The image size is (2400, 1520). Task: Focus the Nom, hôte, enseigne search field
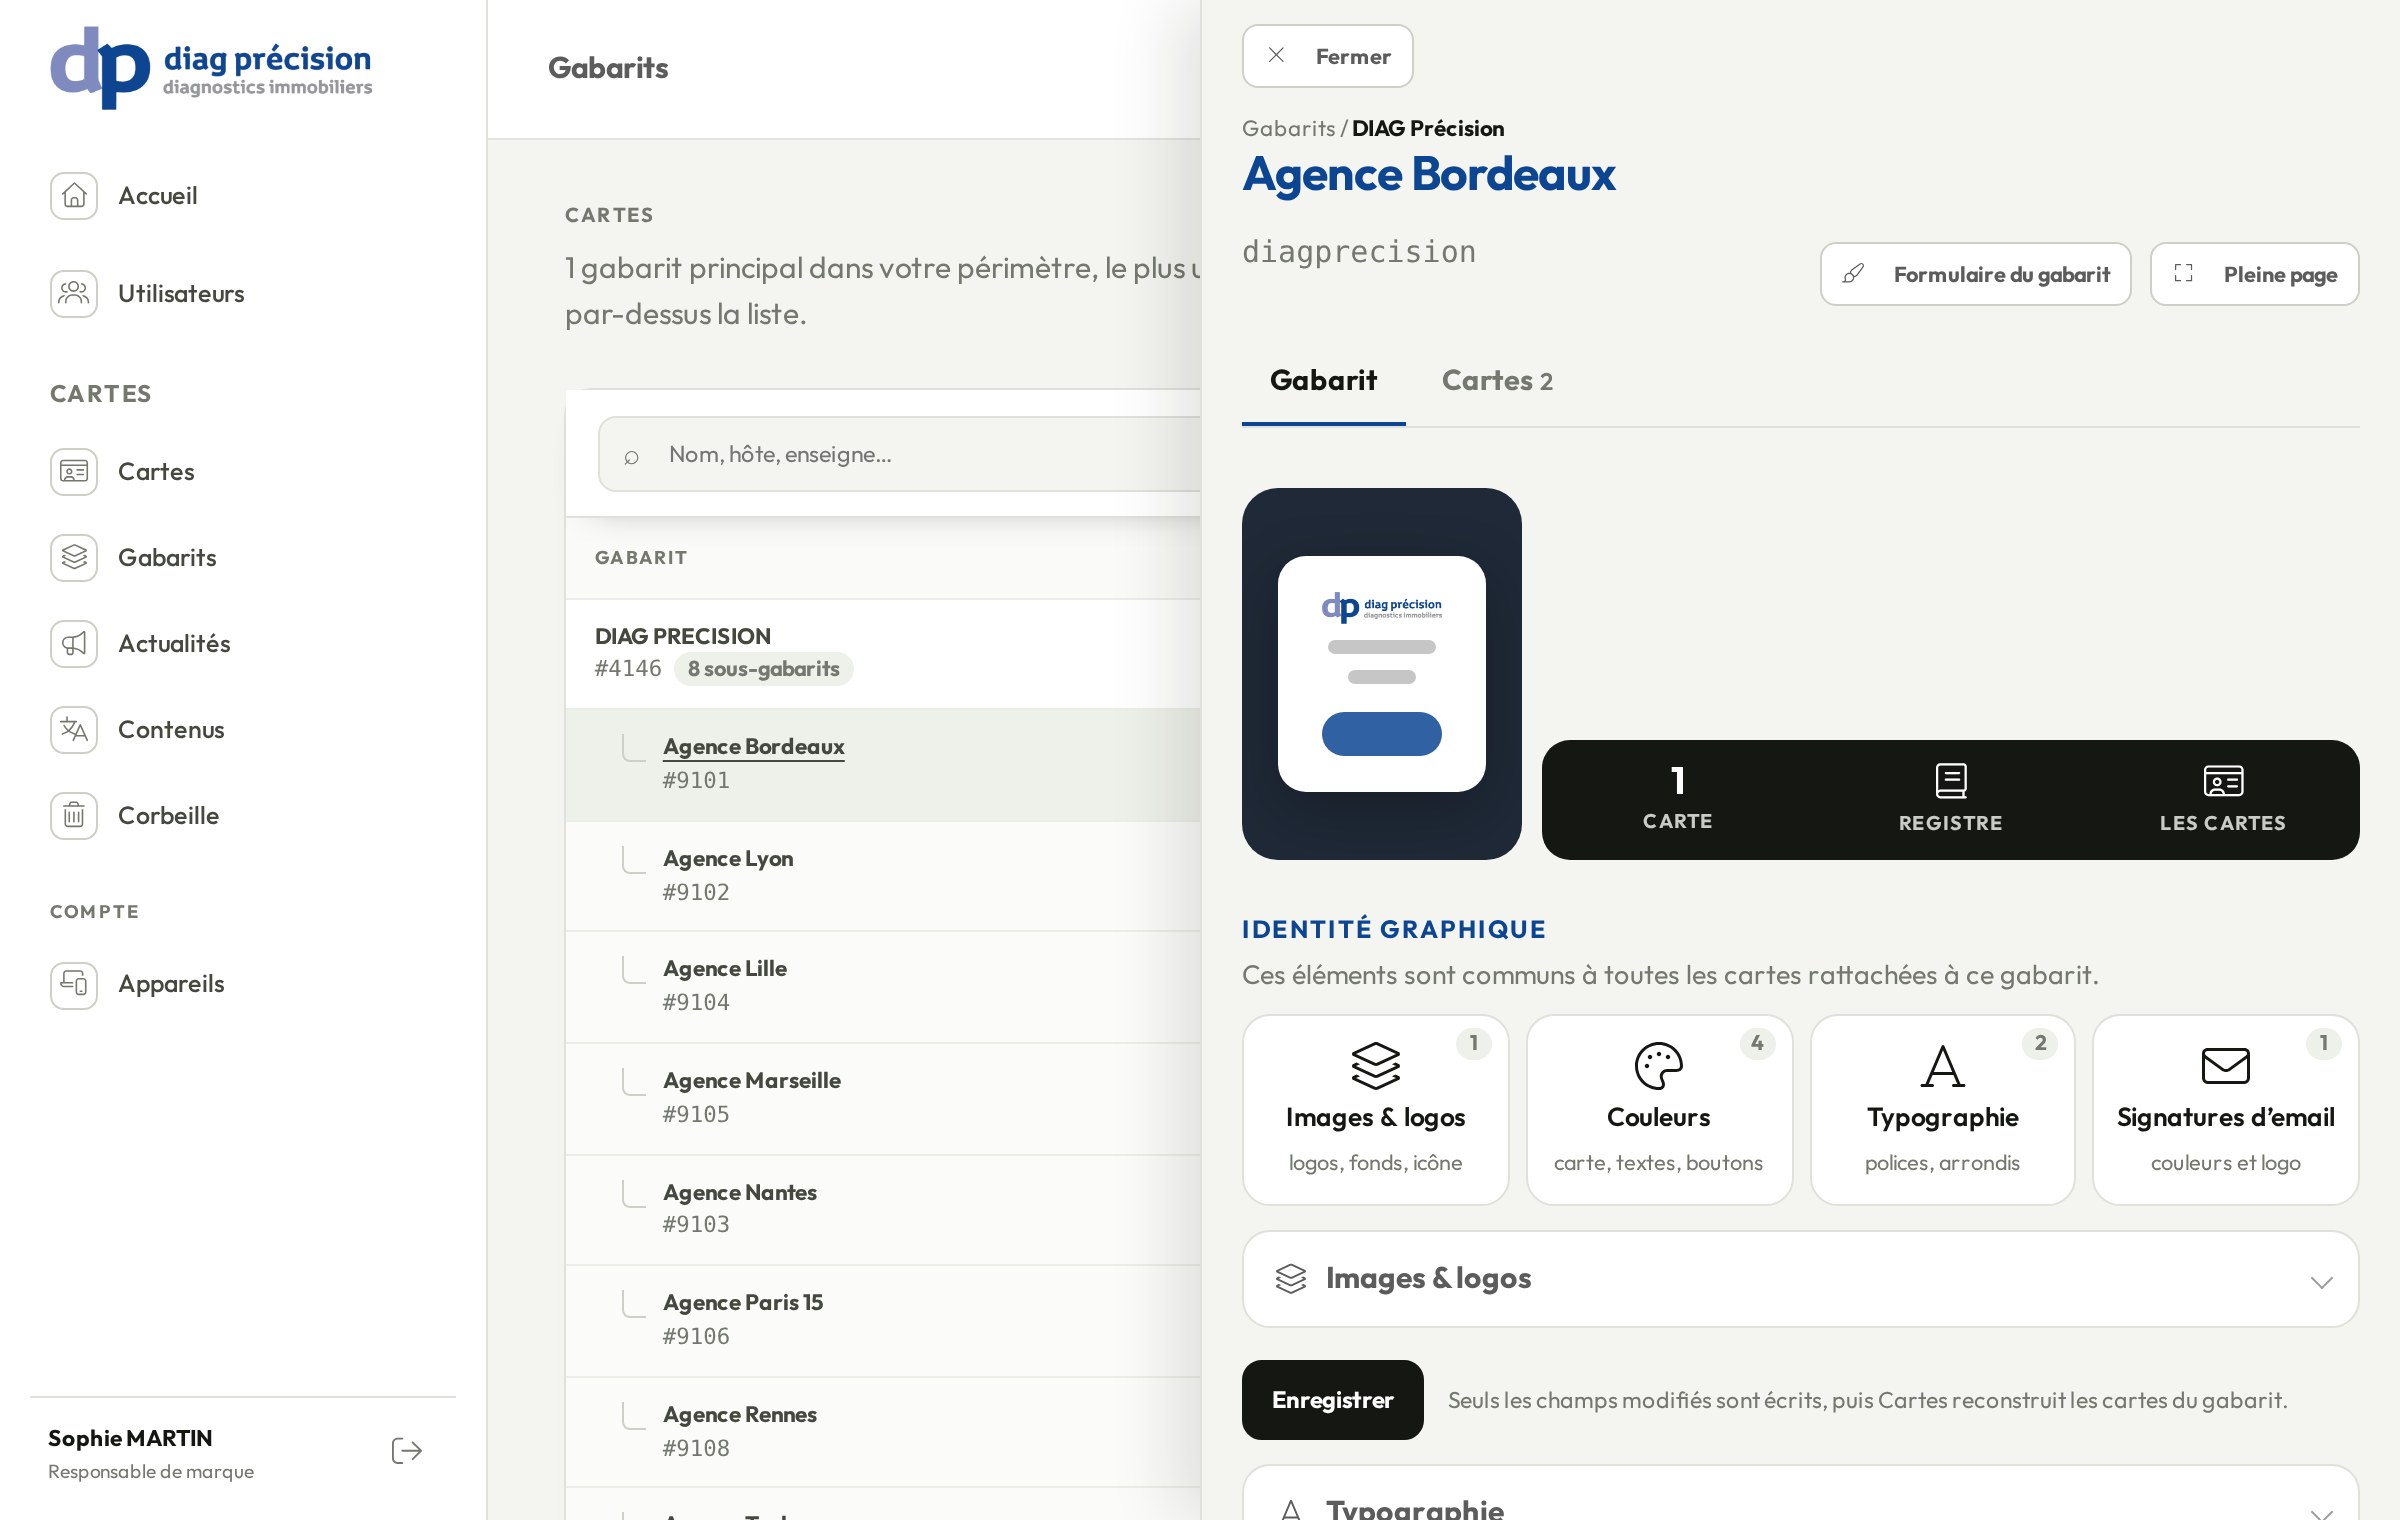(900, 454)
